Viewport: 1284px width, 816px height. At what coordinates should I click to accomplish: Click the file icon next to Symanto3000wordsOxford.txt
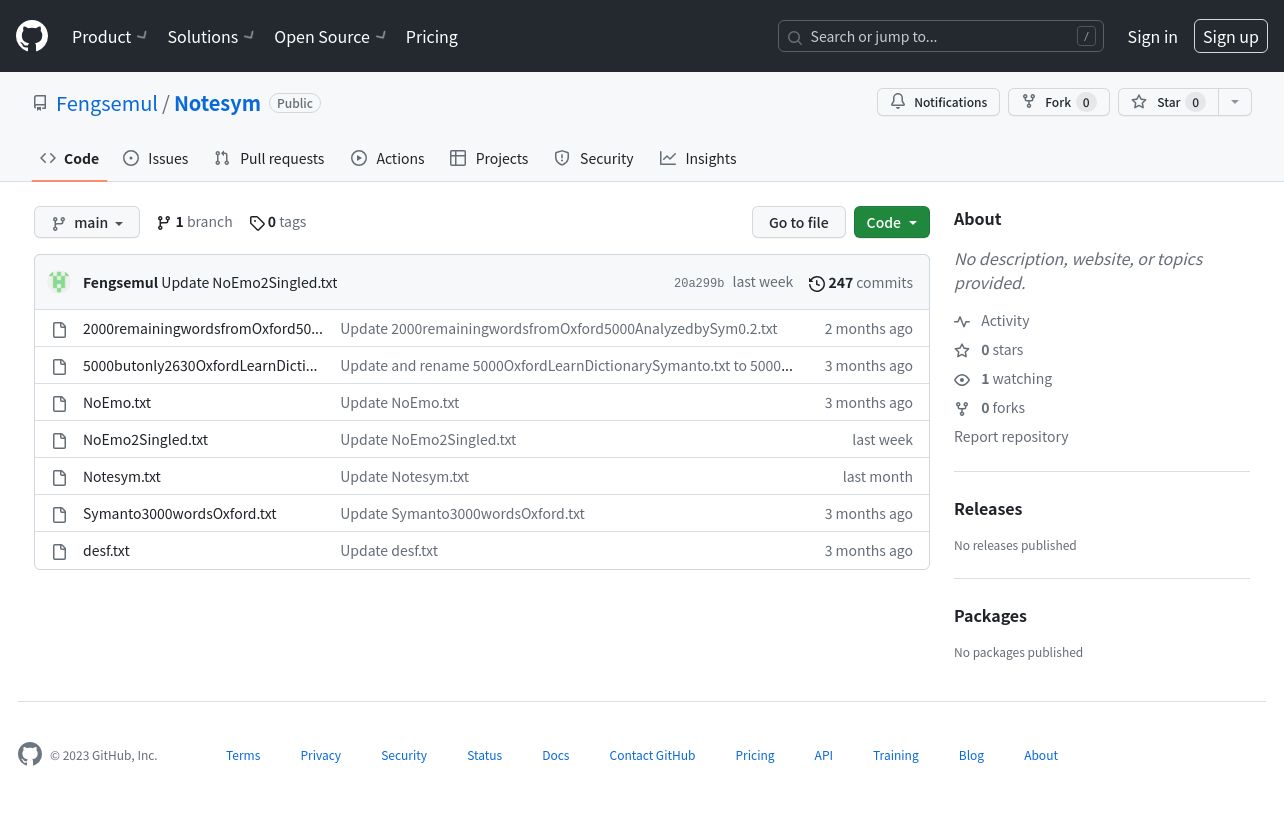pyautogui.click(x=60, y=514)
